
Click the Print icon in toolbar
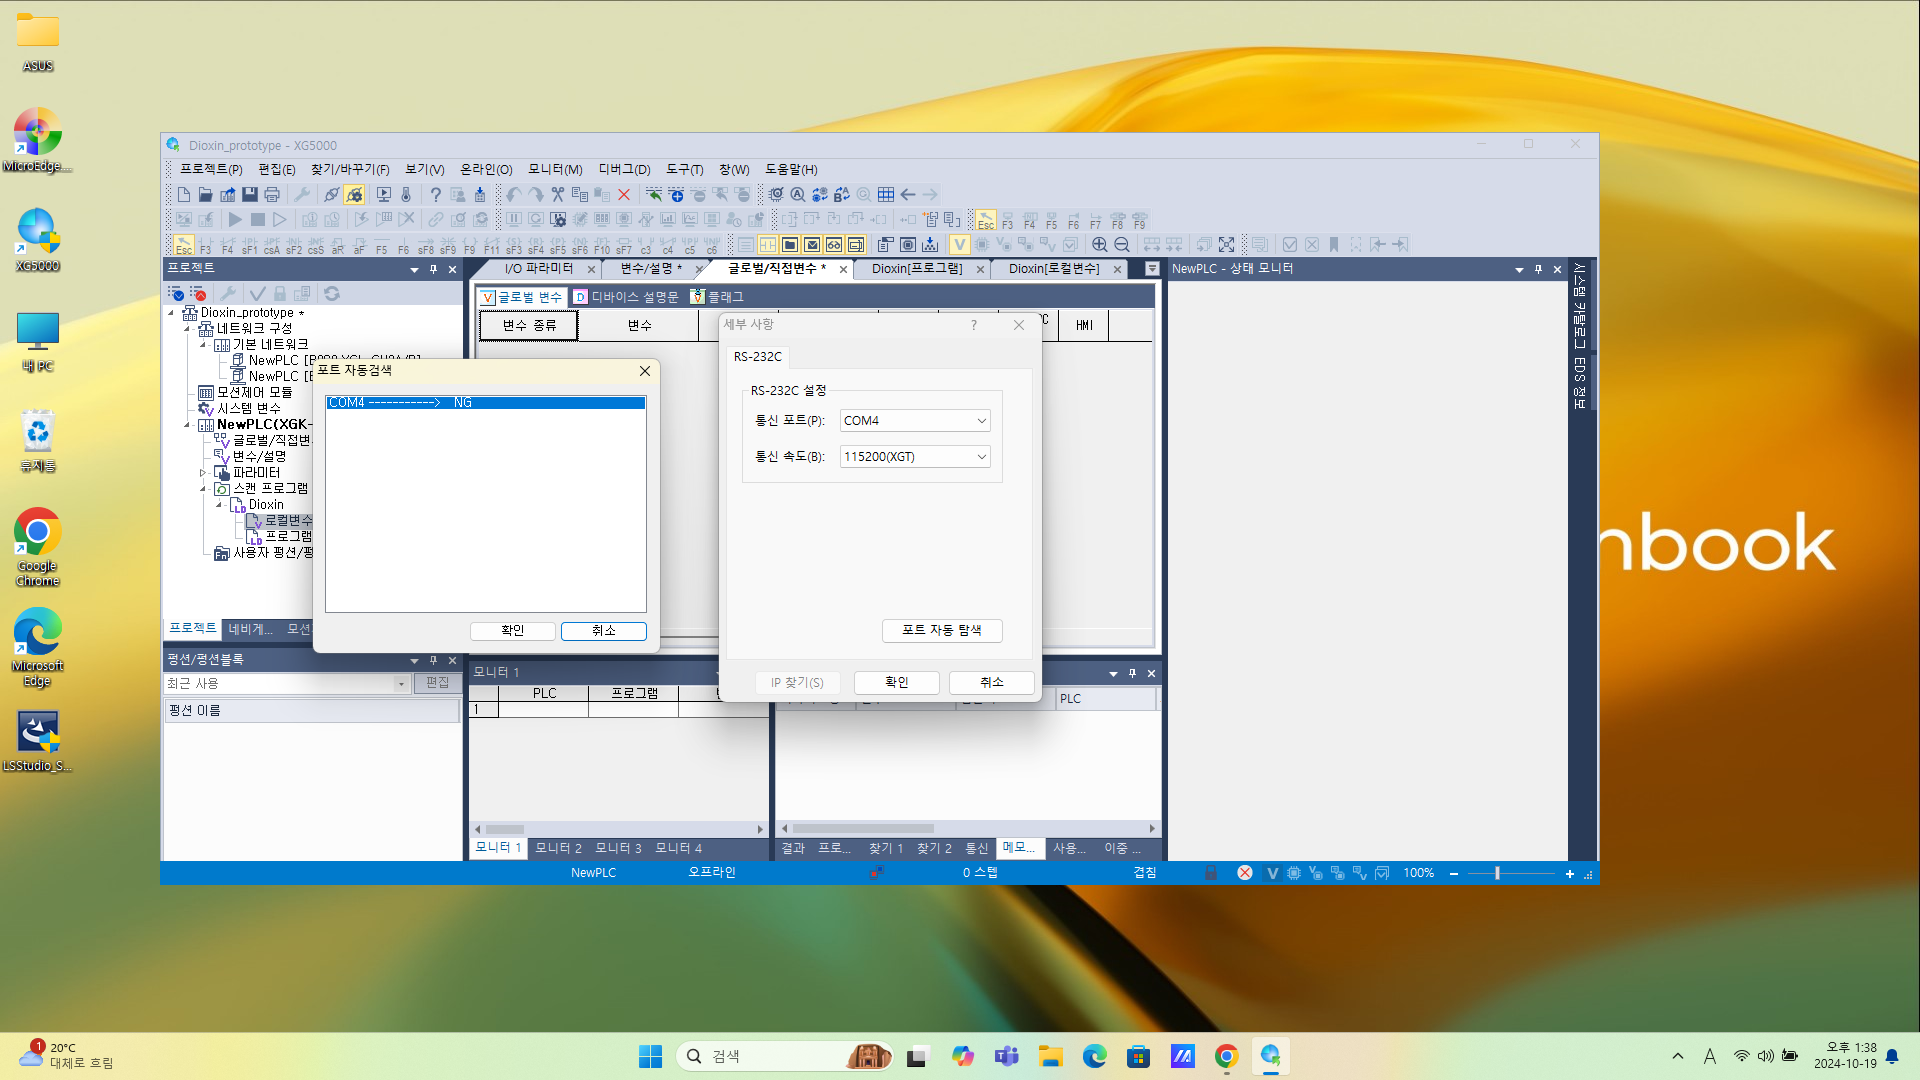(x=272, y=195)
